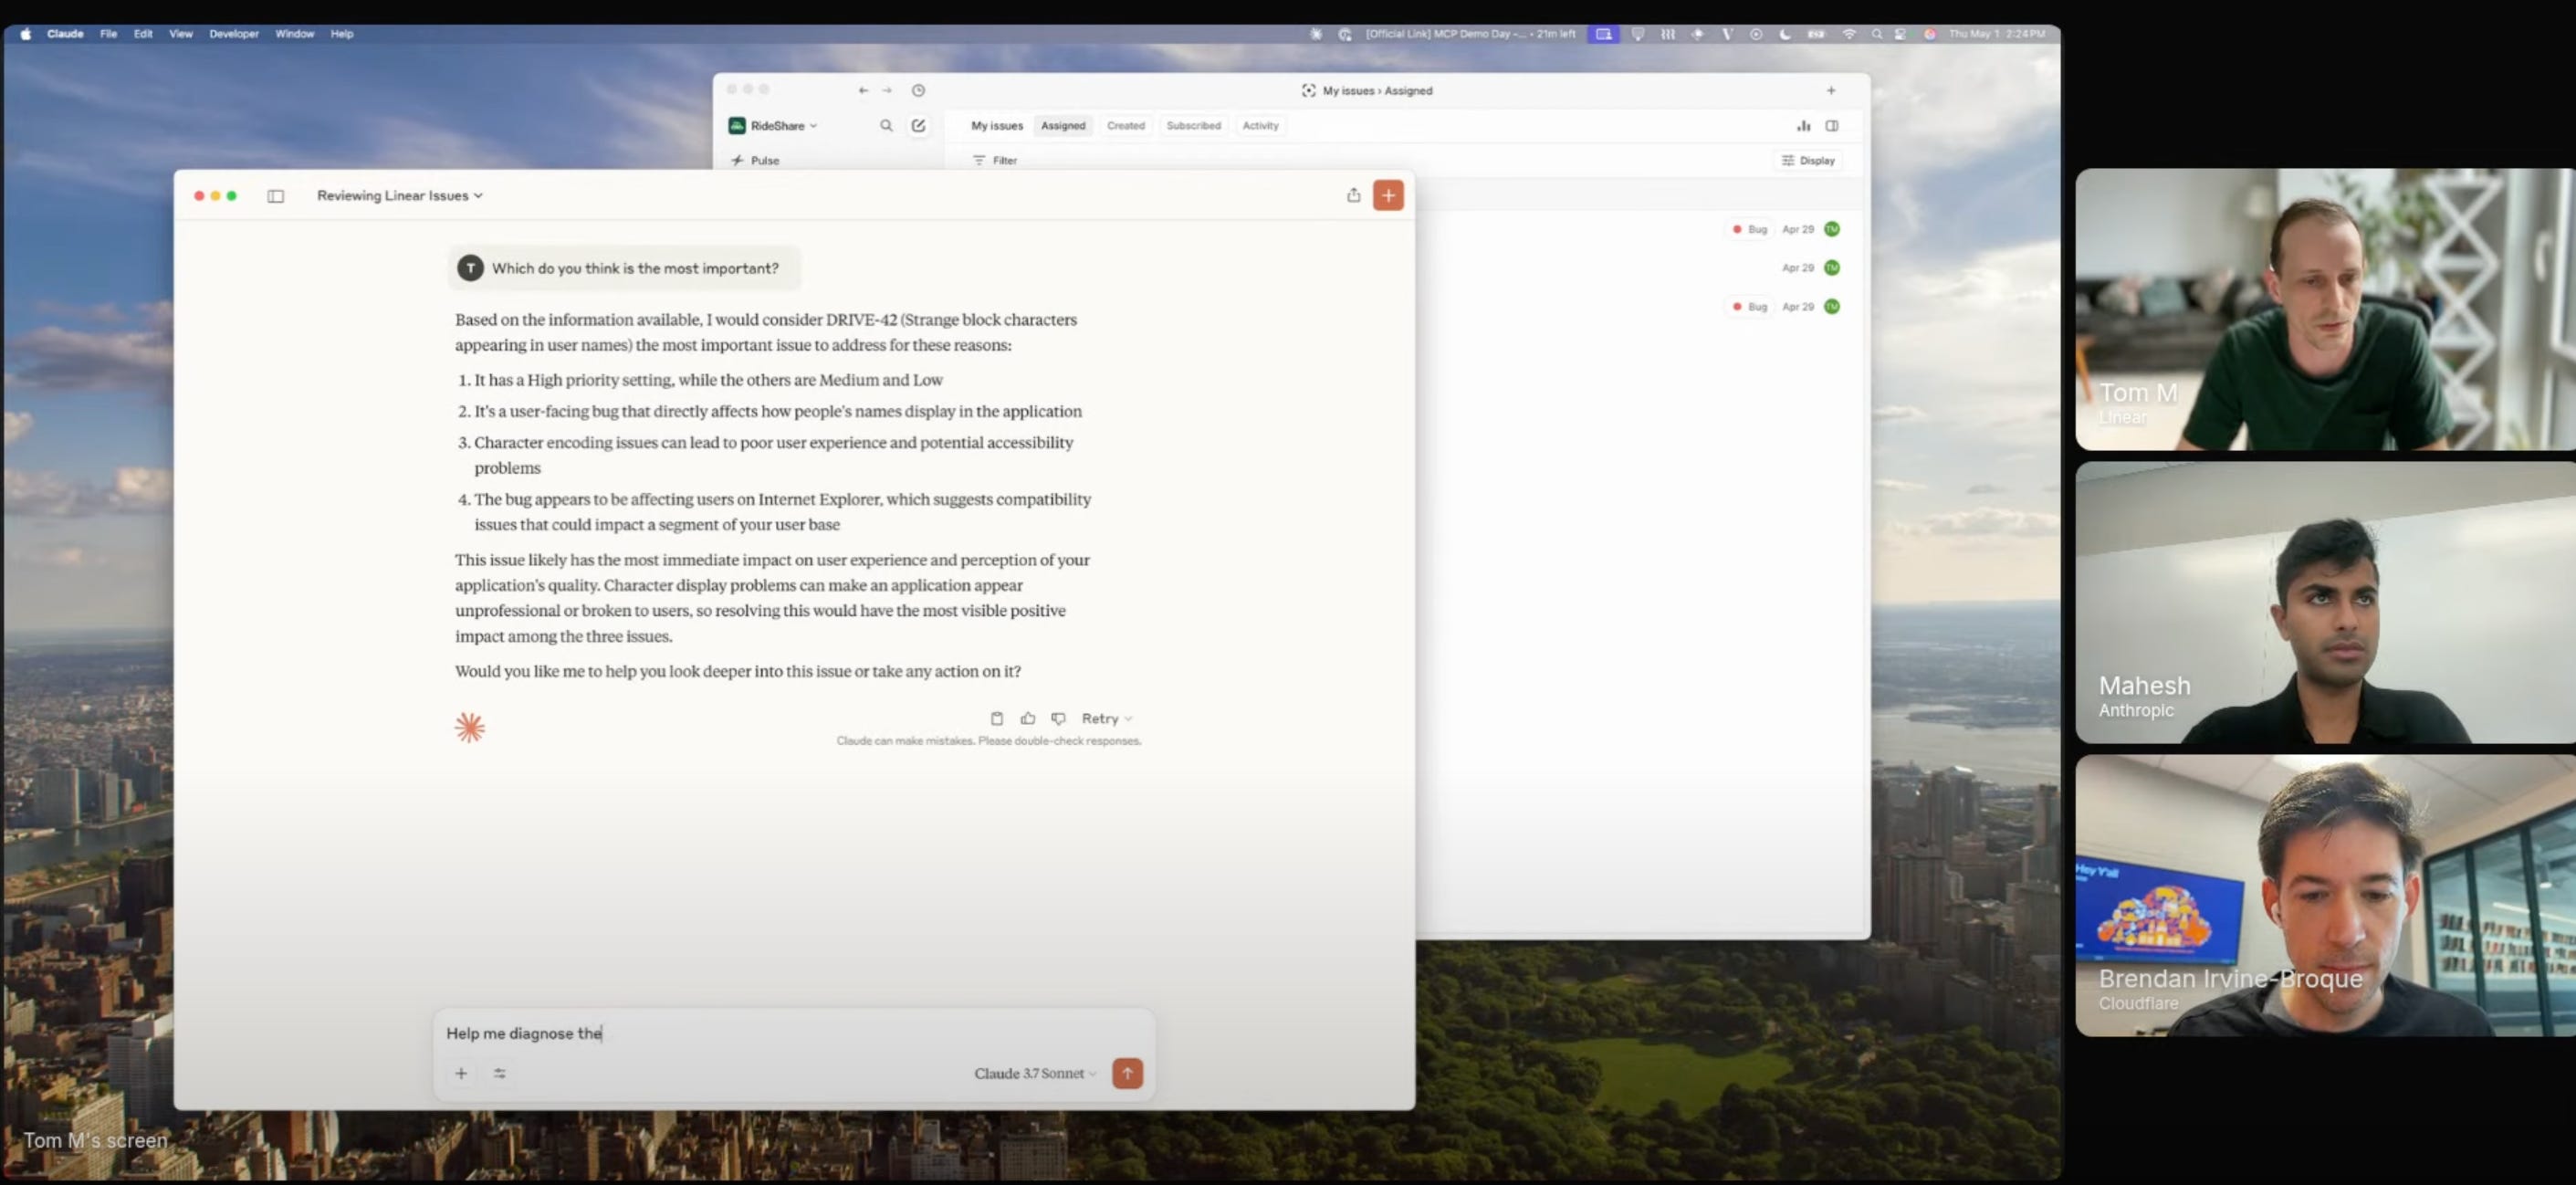The width and height of the screenshot is (2576, 1185).
Task: Give the response a thumbs down
Action: click(x=1058, y=718)
